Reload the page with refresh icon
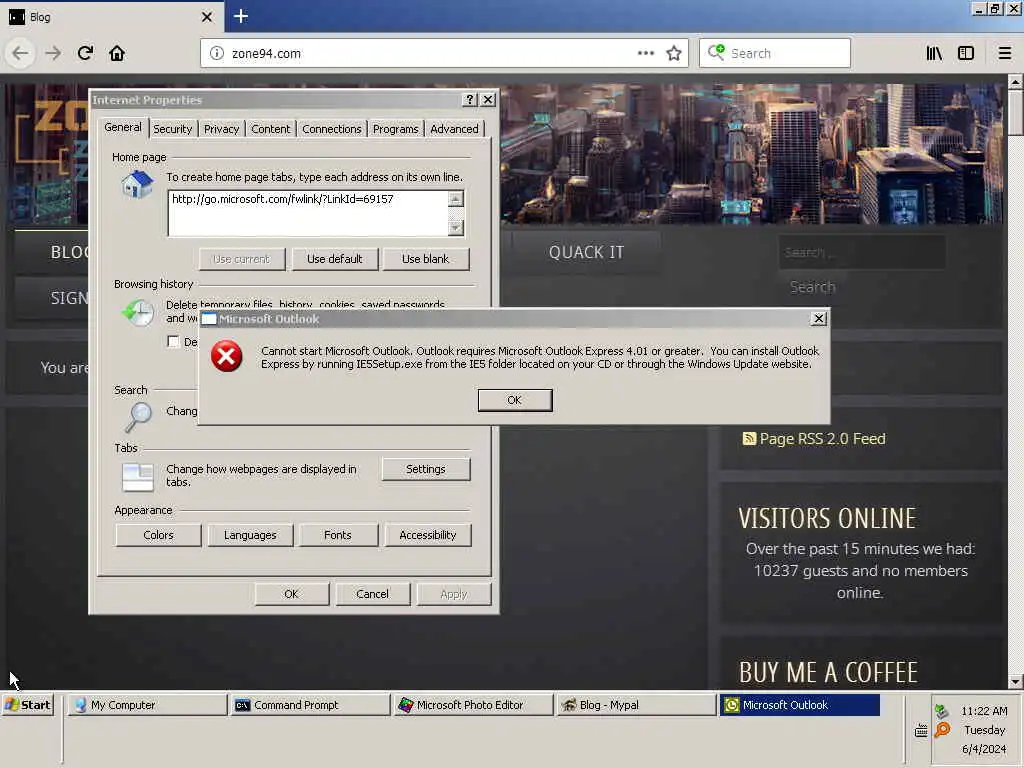The width and height of the screenshot is (1024, 768). (x=85, y=53)
